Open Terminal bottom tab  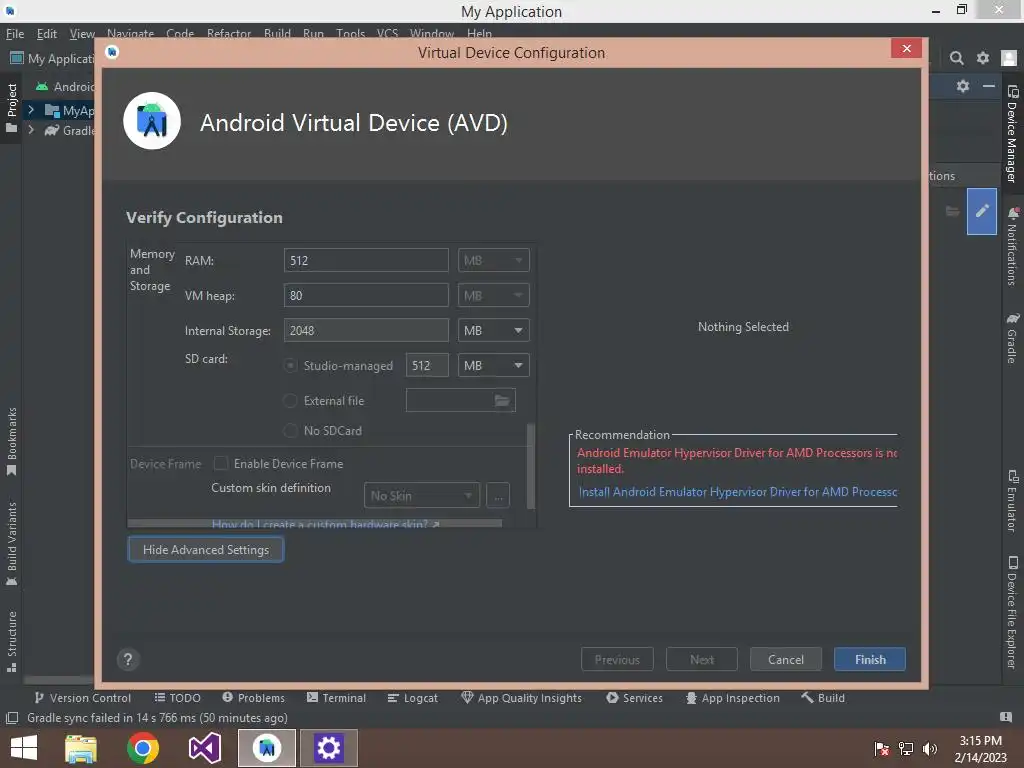point(336,698)
